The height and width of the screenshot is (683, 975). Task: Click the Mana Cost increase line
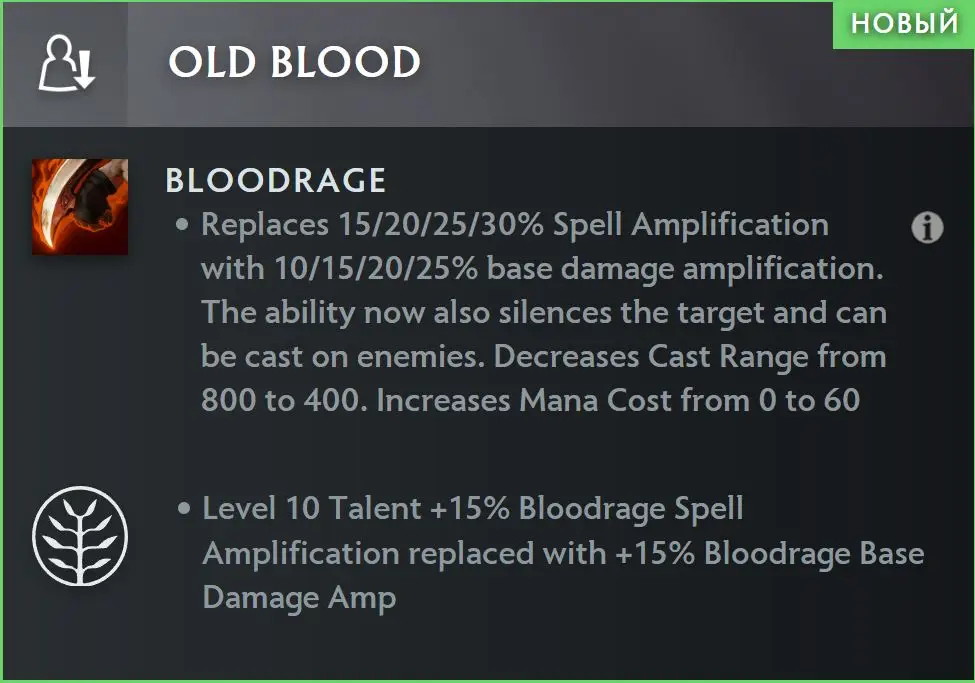[618, 400]
